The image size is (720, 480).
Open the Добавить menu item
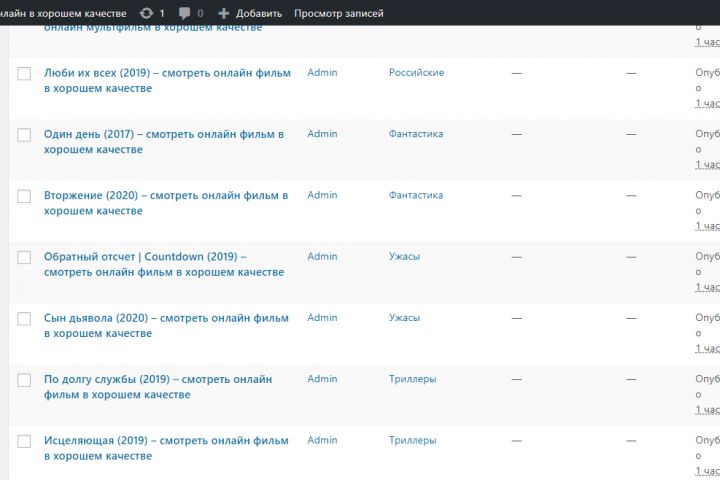(259, 13)
